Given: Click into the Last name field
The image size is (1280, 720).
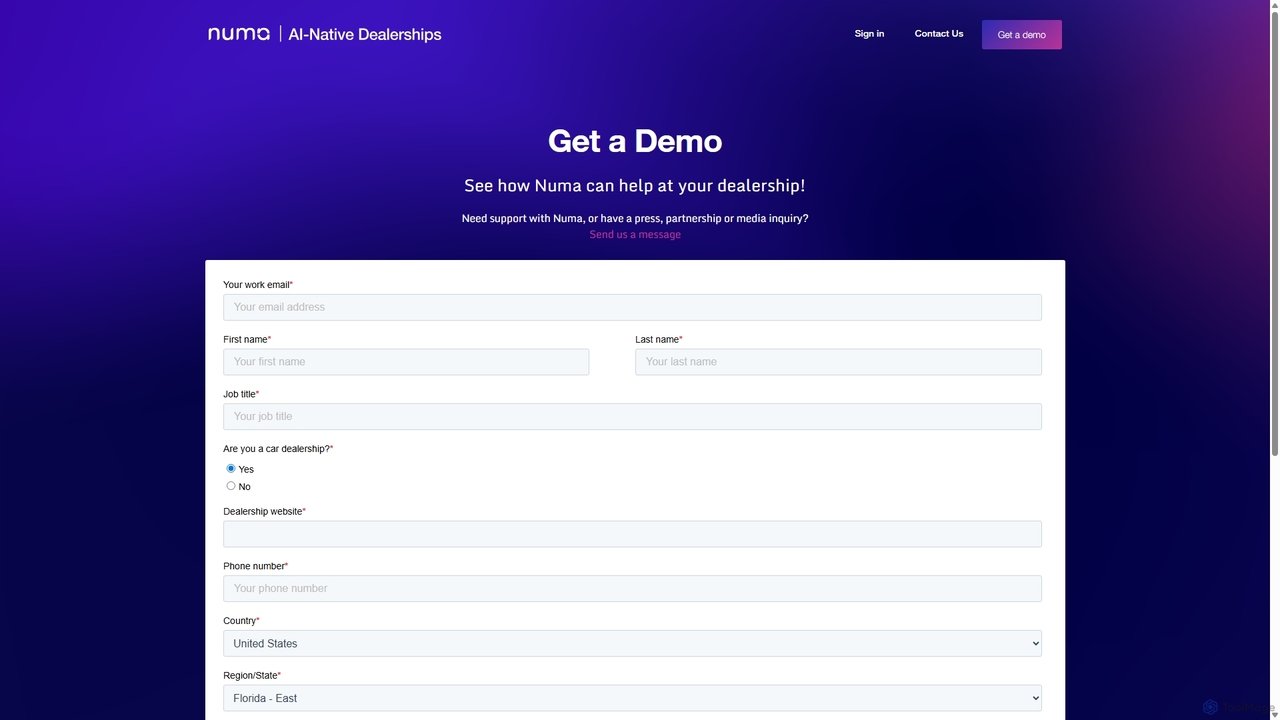Looking at the screenshot, I should click(x=838, y=362).
